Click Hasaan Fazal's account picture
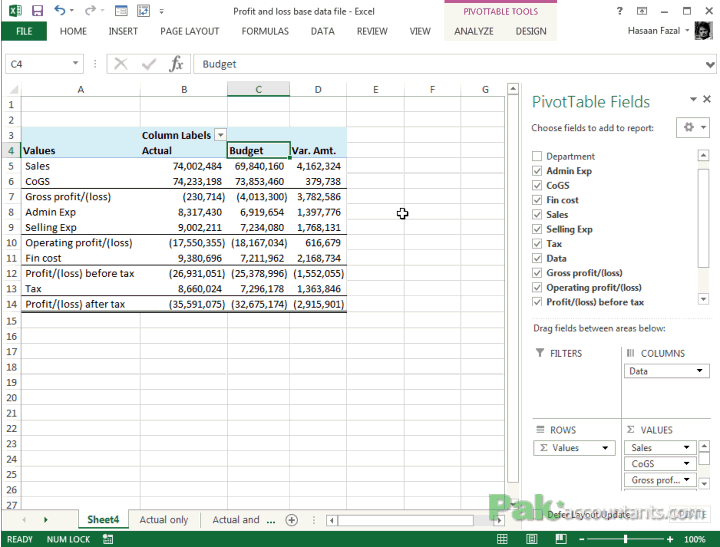 point(703,31)
